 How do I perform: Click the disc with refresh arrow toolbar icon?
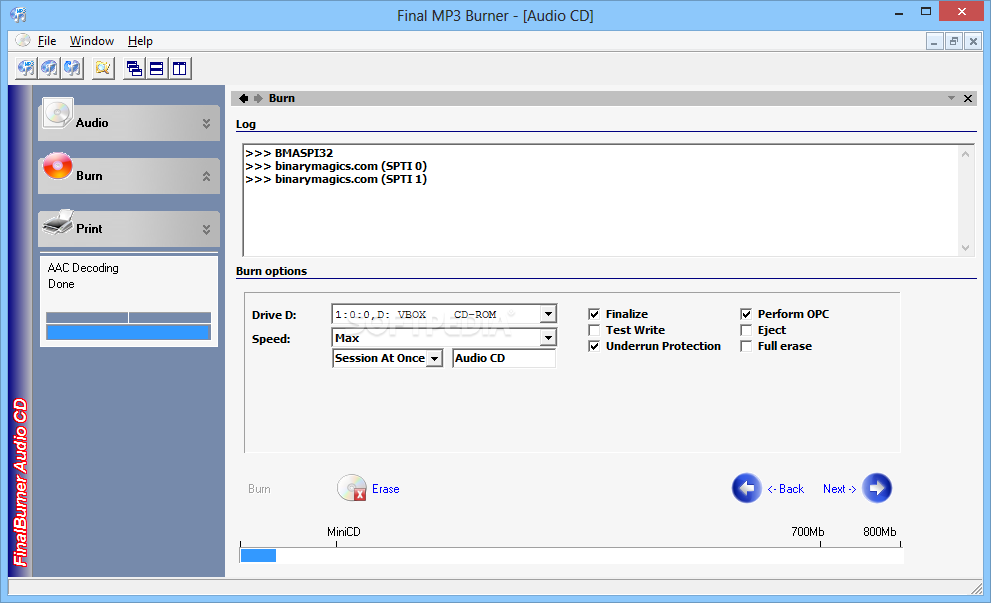[72, 68]
